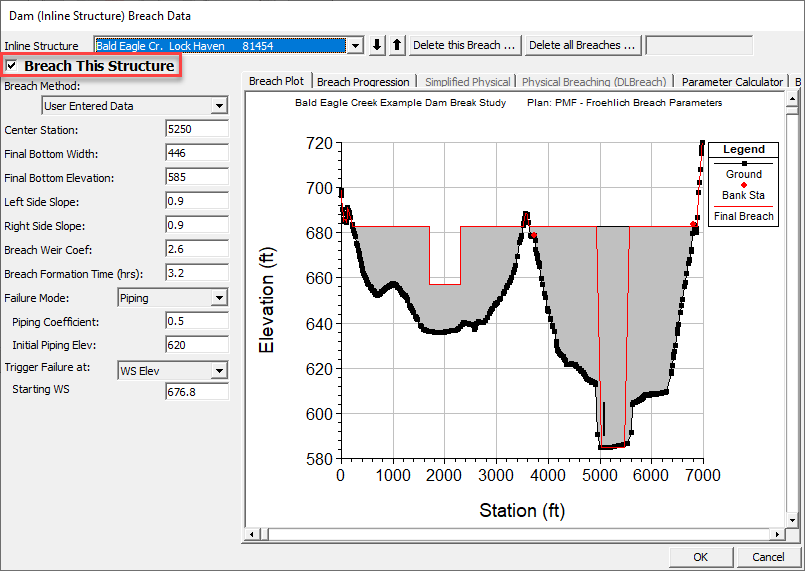Click the Delete this Breach button
This screenshot has height=571, width=805.
465,45
